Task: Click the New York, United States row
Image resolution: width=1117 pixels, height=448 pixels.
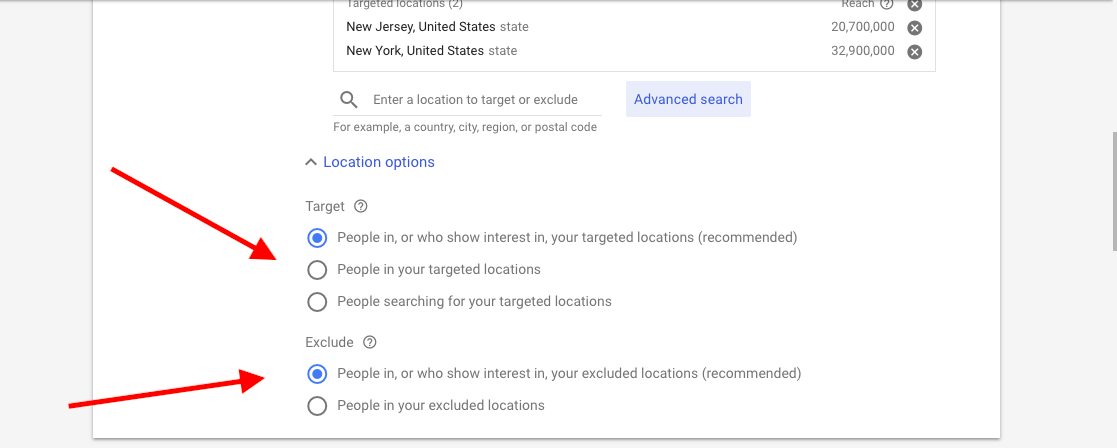Action: pos(634,51)
